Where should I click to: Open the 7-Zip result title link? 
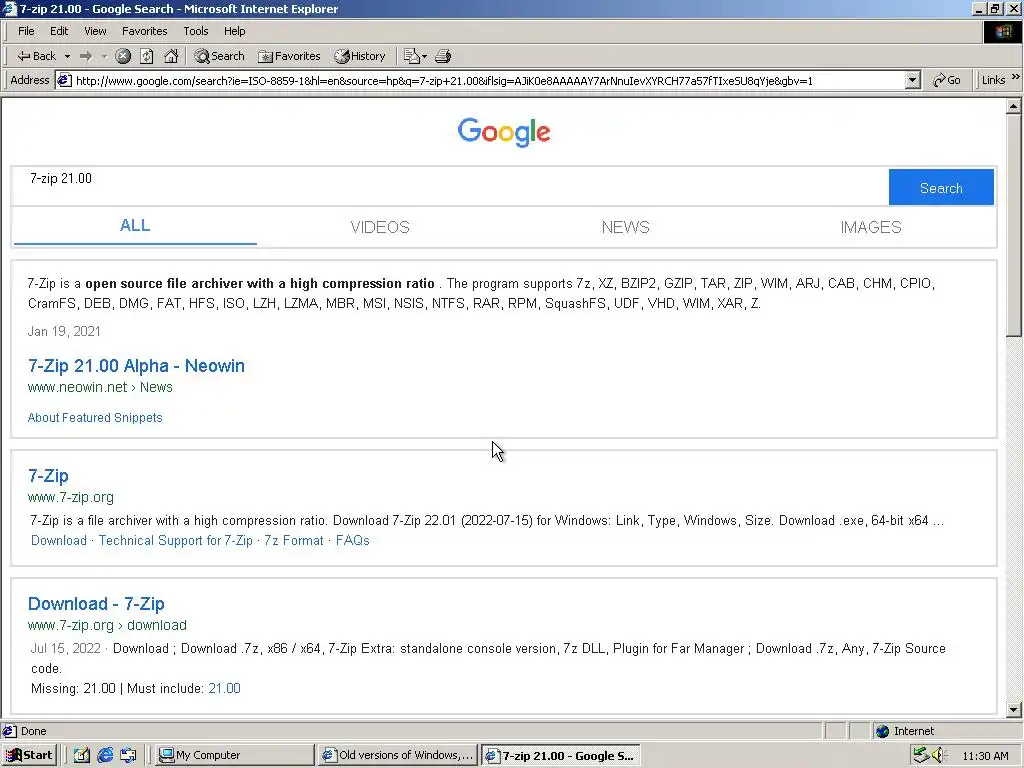[x=48, y=476]
